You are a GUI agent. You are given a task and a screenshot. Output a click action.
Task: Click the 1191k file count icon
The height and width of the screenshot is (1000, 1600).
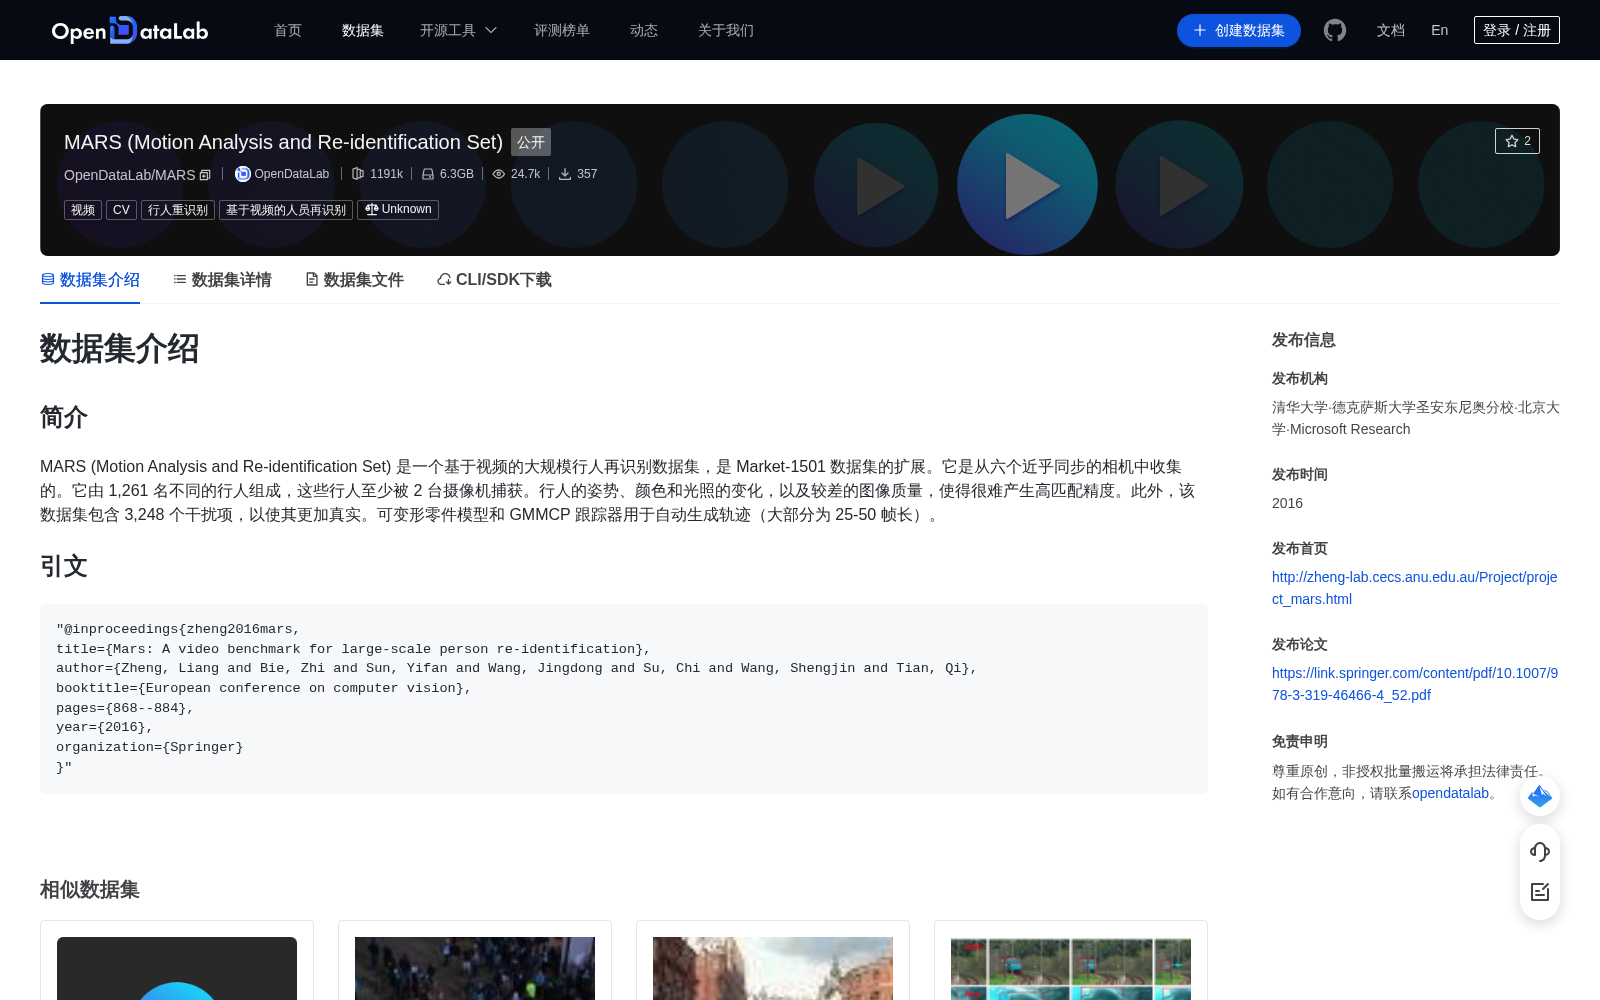point(358,174)
